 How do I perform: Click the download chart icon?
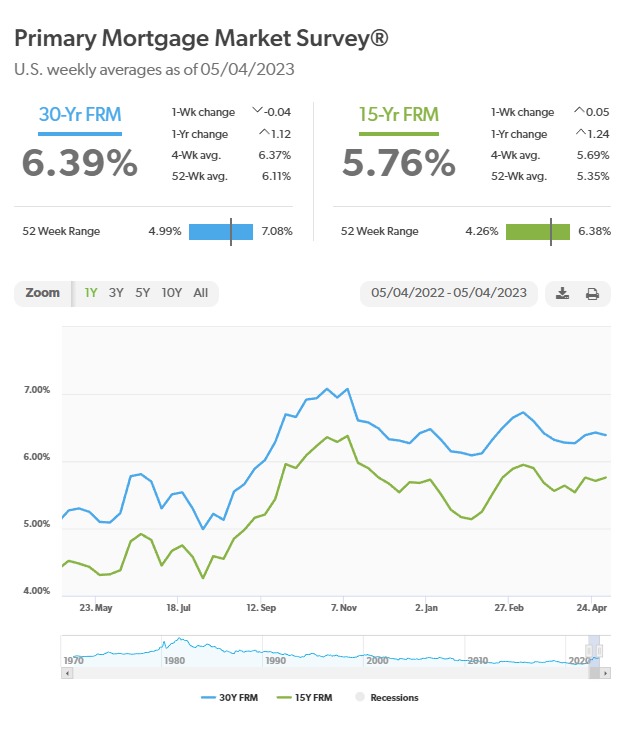click(x=563, y=293)
